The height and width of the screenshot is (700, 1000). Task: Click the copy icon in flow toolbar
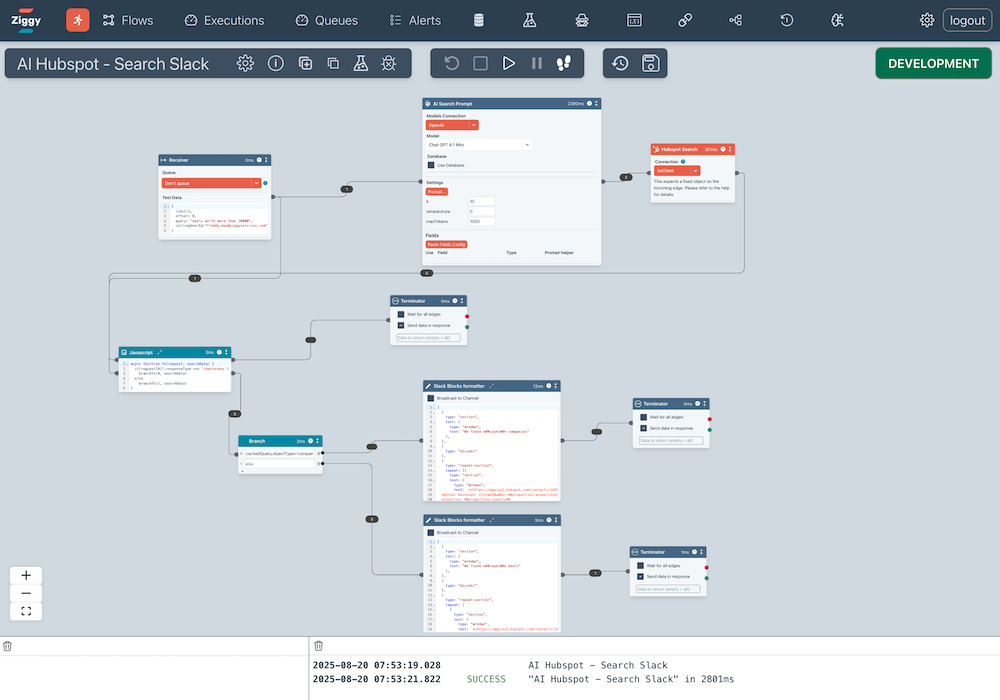333,63
